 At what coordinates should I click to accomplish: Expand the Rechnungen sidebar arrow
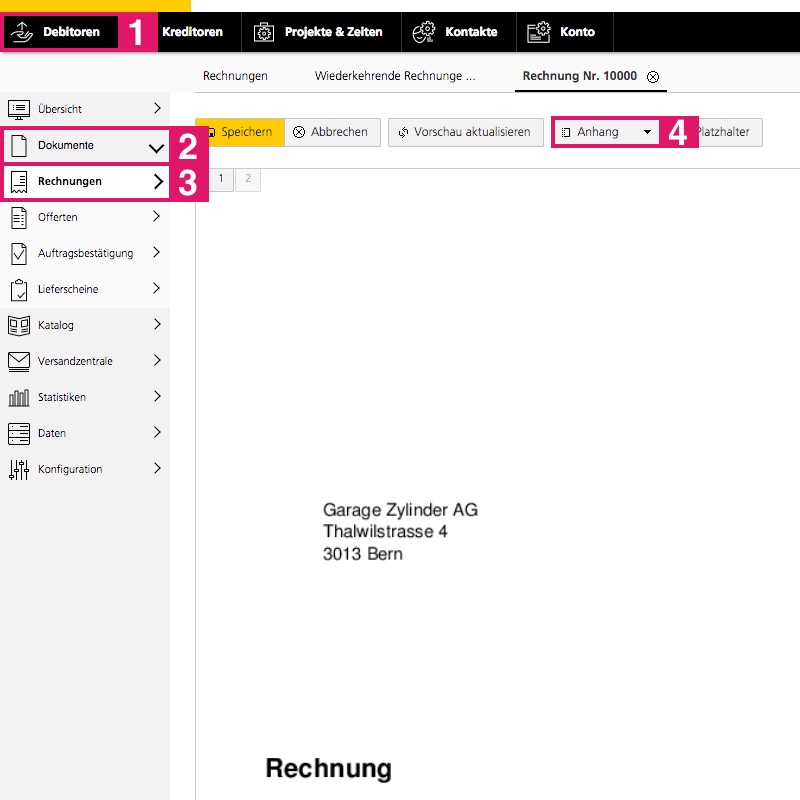click(x=158, y=182)
